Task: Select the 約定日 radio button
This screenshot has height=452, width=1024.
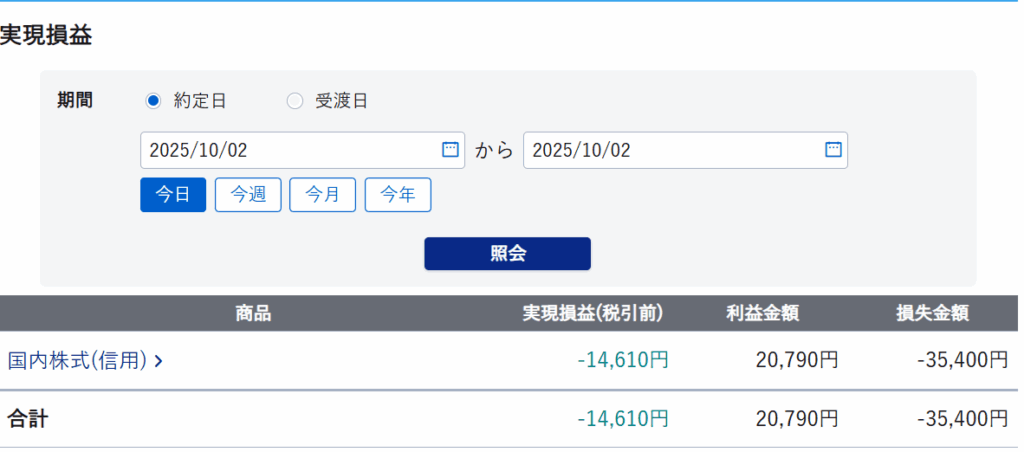Action: point(153,101)
